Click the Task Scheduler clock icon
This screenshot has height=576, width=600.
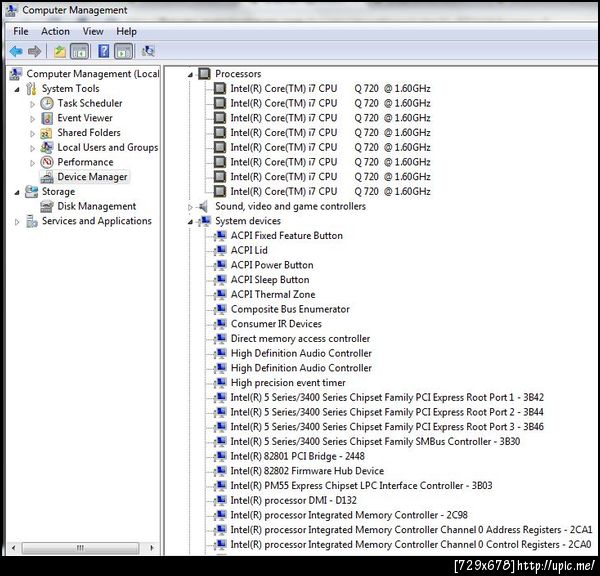point(47,103)
